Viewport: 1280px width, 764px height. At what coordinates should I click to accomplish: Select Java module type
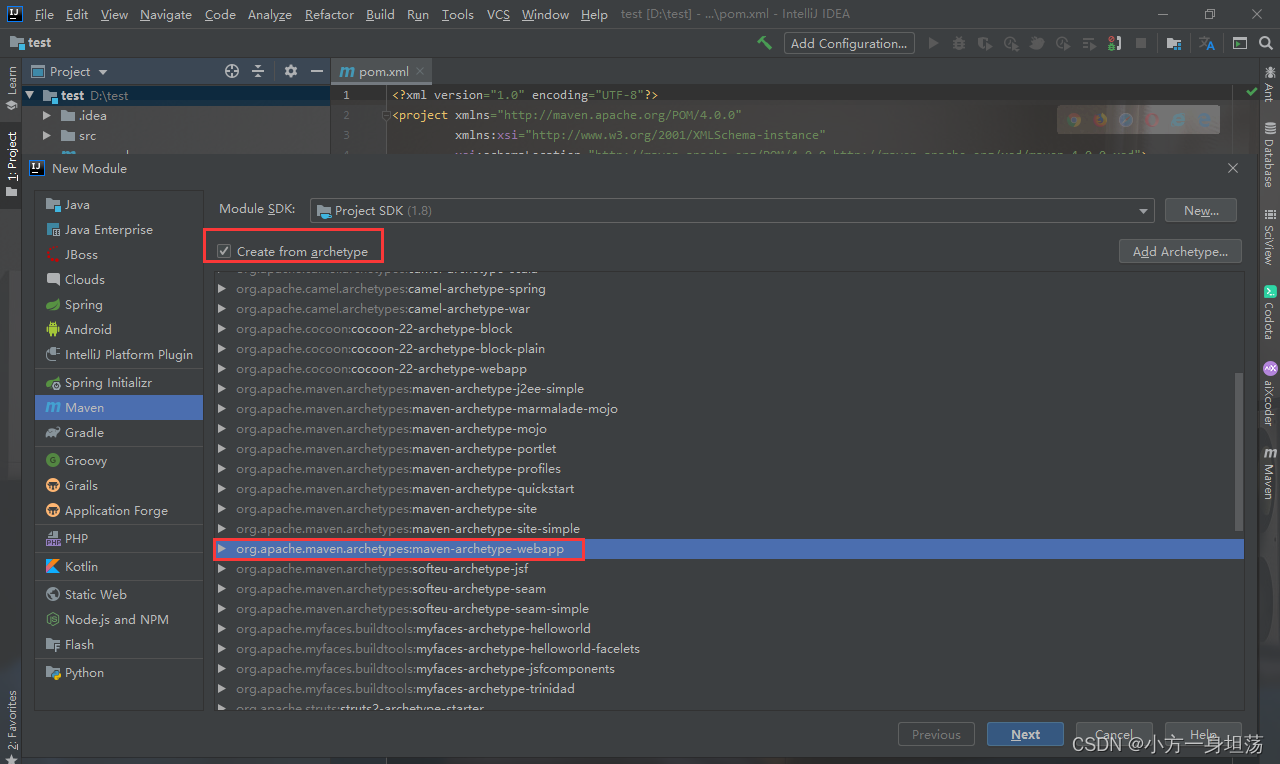(x=119, y=204)
